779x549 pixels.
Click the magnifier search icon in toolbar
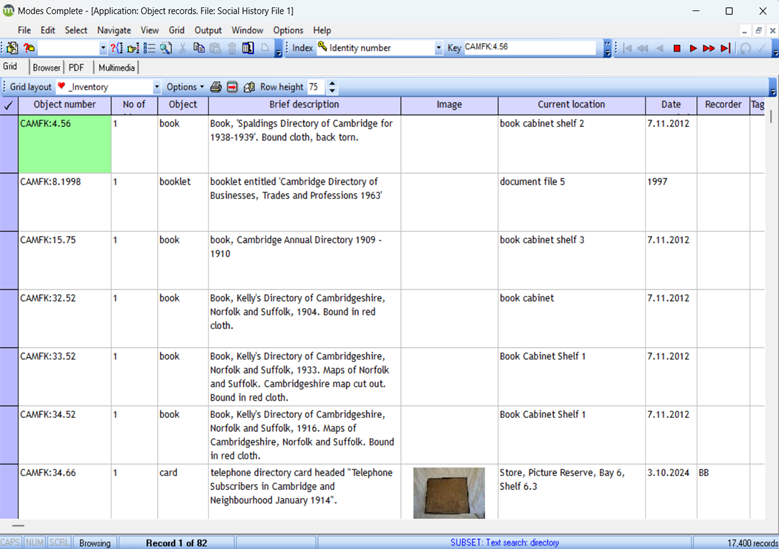(166, 48)
